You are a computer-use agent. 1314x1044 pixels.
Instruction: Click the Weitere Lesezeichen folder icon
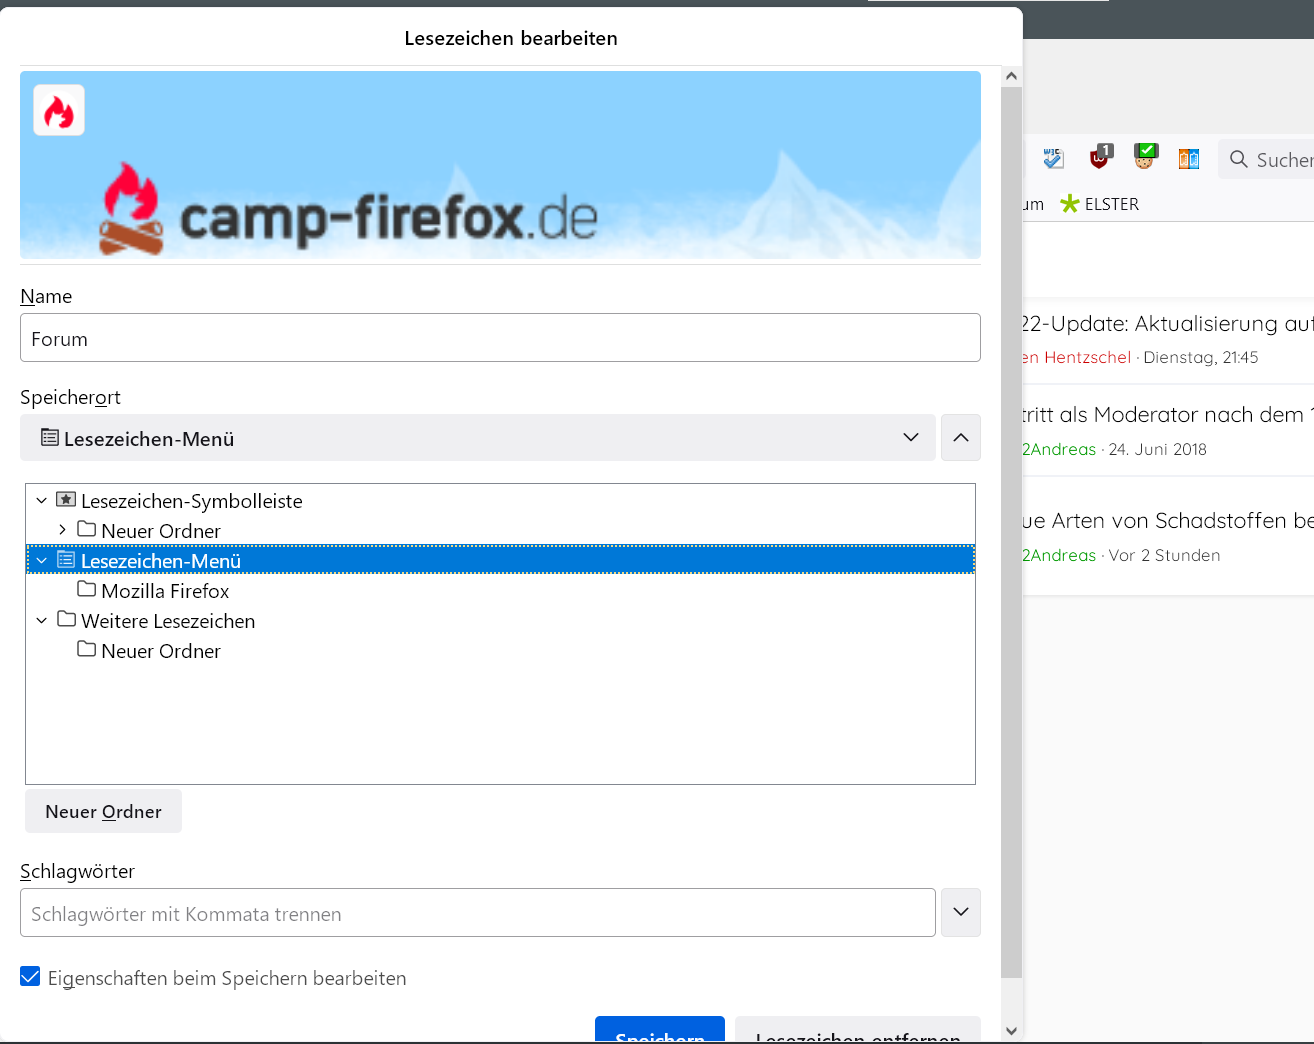tap(66, 620)
